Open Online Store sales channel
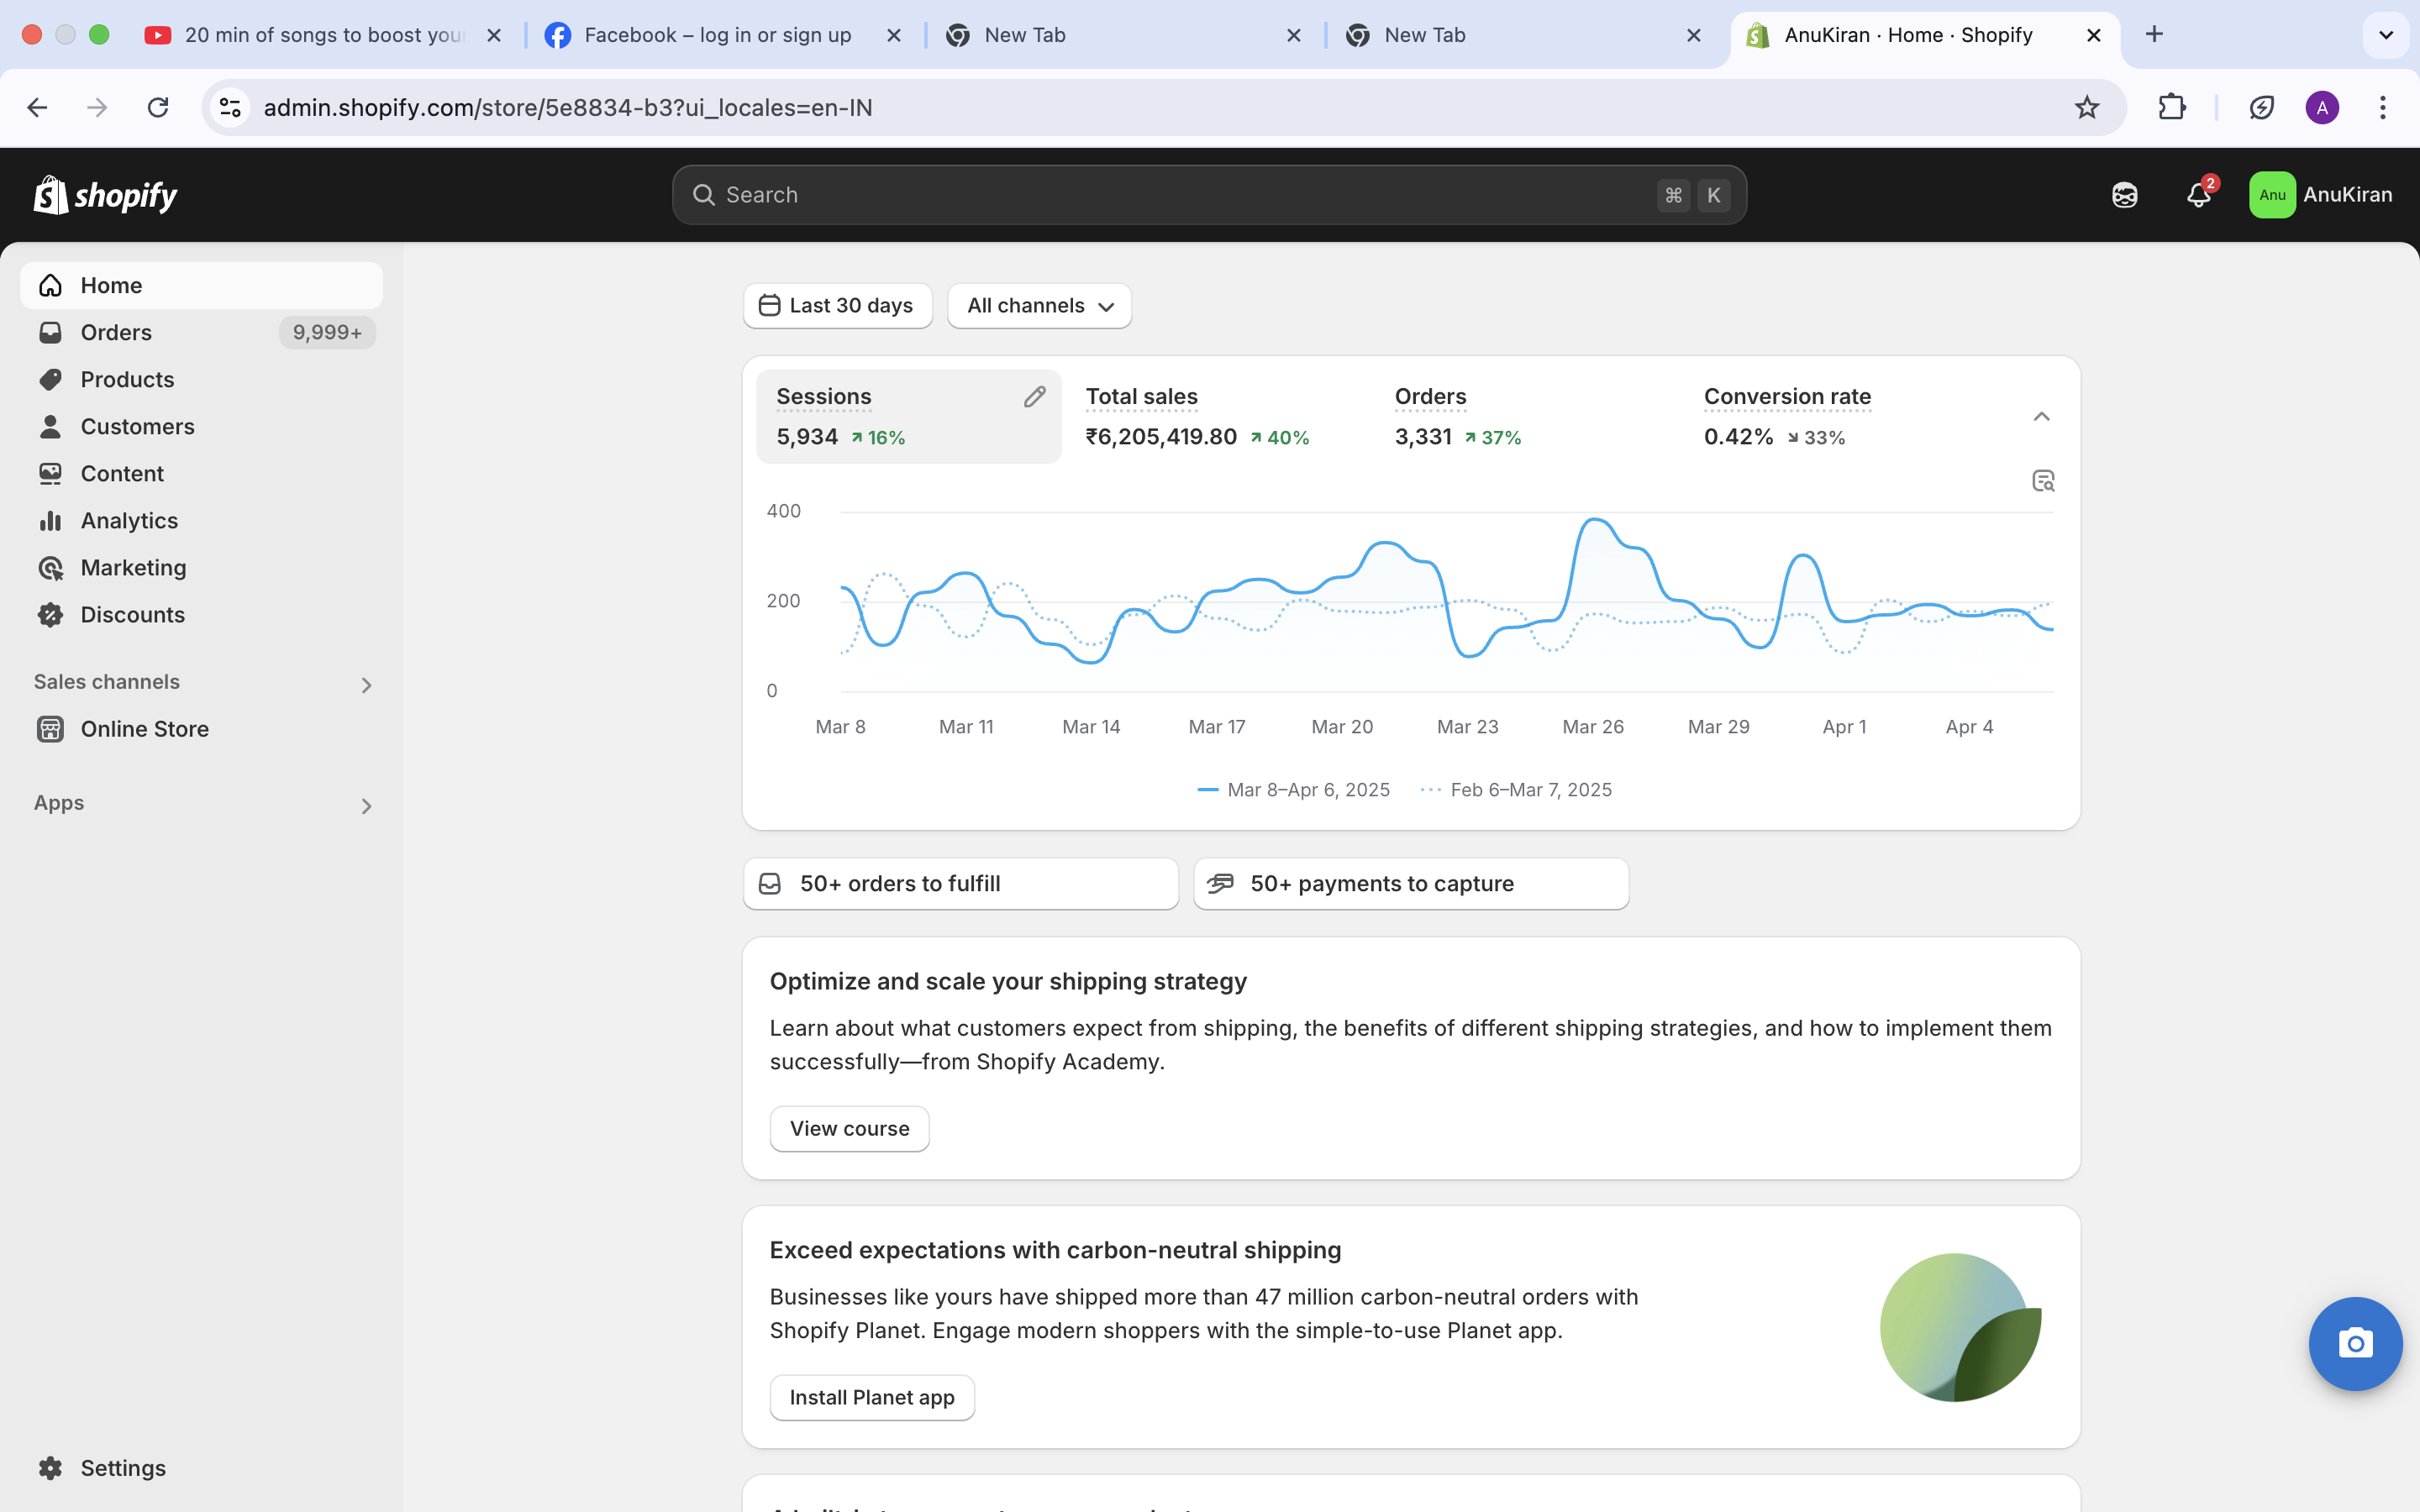2420x1512 pixels. pyautogui.click(x=145, y=729)
